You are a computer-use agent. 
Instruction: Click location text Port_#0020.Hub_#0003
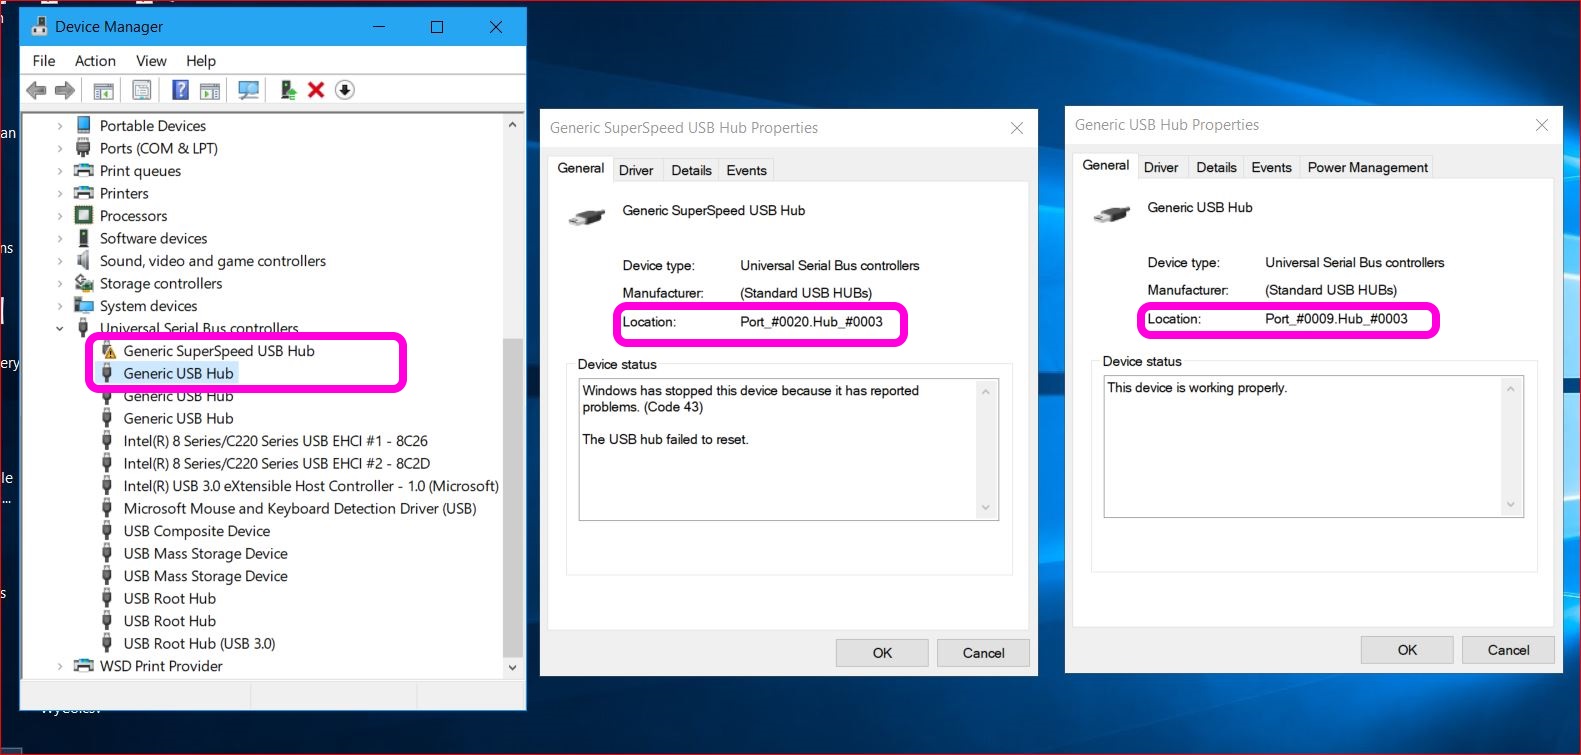pyautogui.click(x=811, y=322)
